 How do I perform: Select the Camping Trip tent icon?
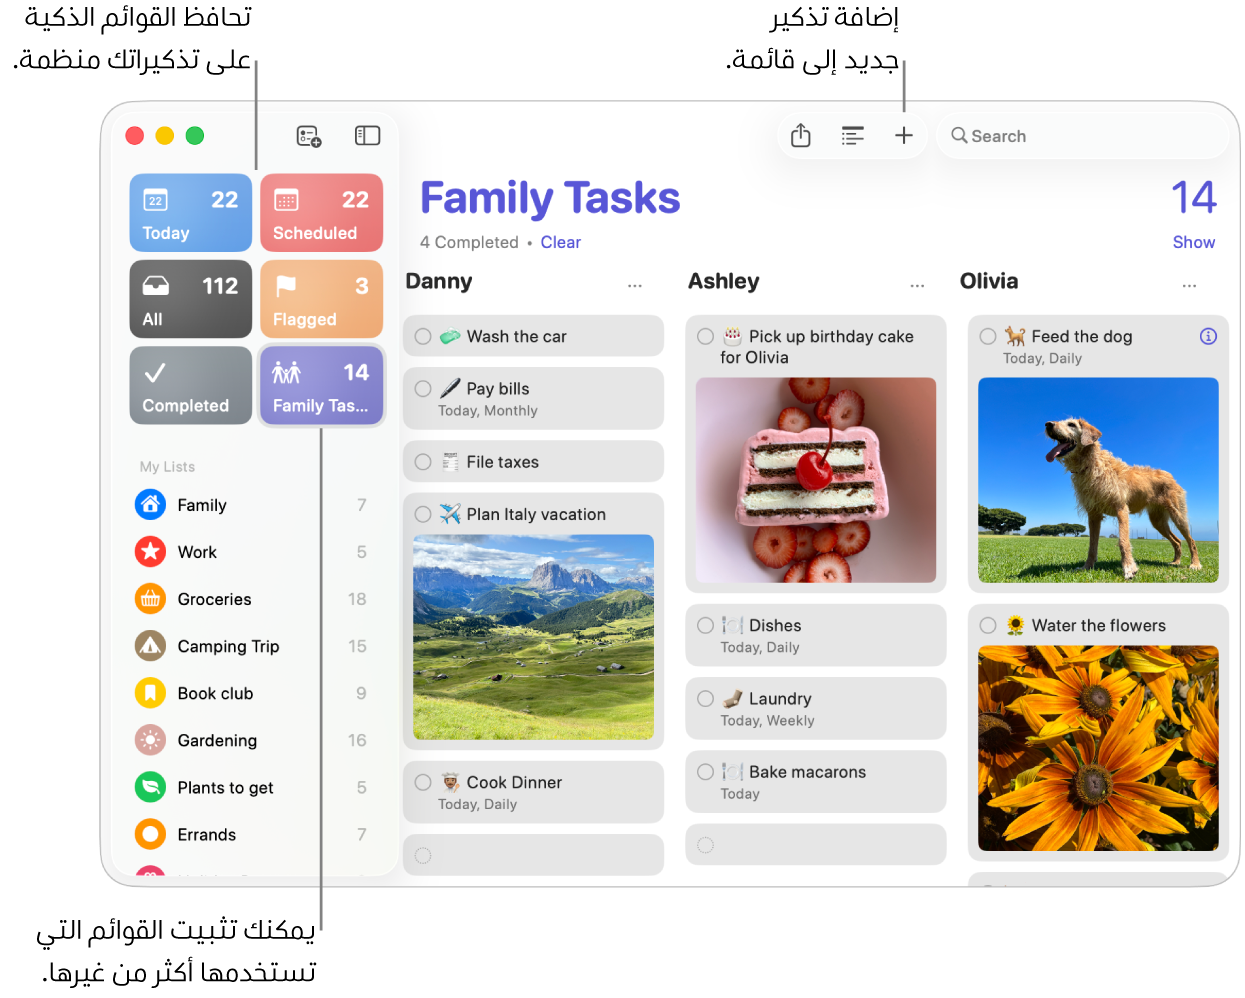(x=150, y=646)
